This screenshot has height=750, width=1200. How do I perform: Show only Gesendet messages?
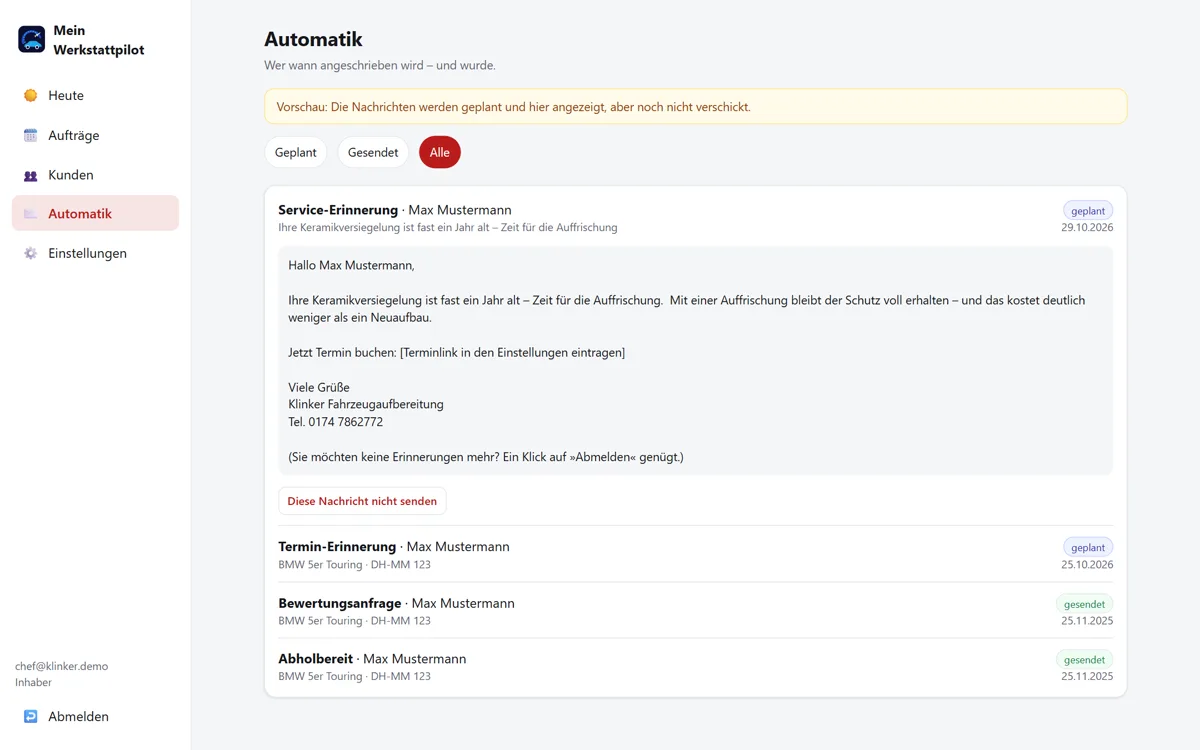click(373, 152)
